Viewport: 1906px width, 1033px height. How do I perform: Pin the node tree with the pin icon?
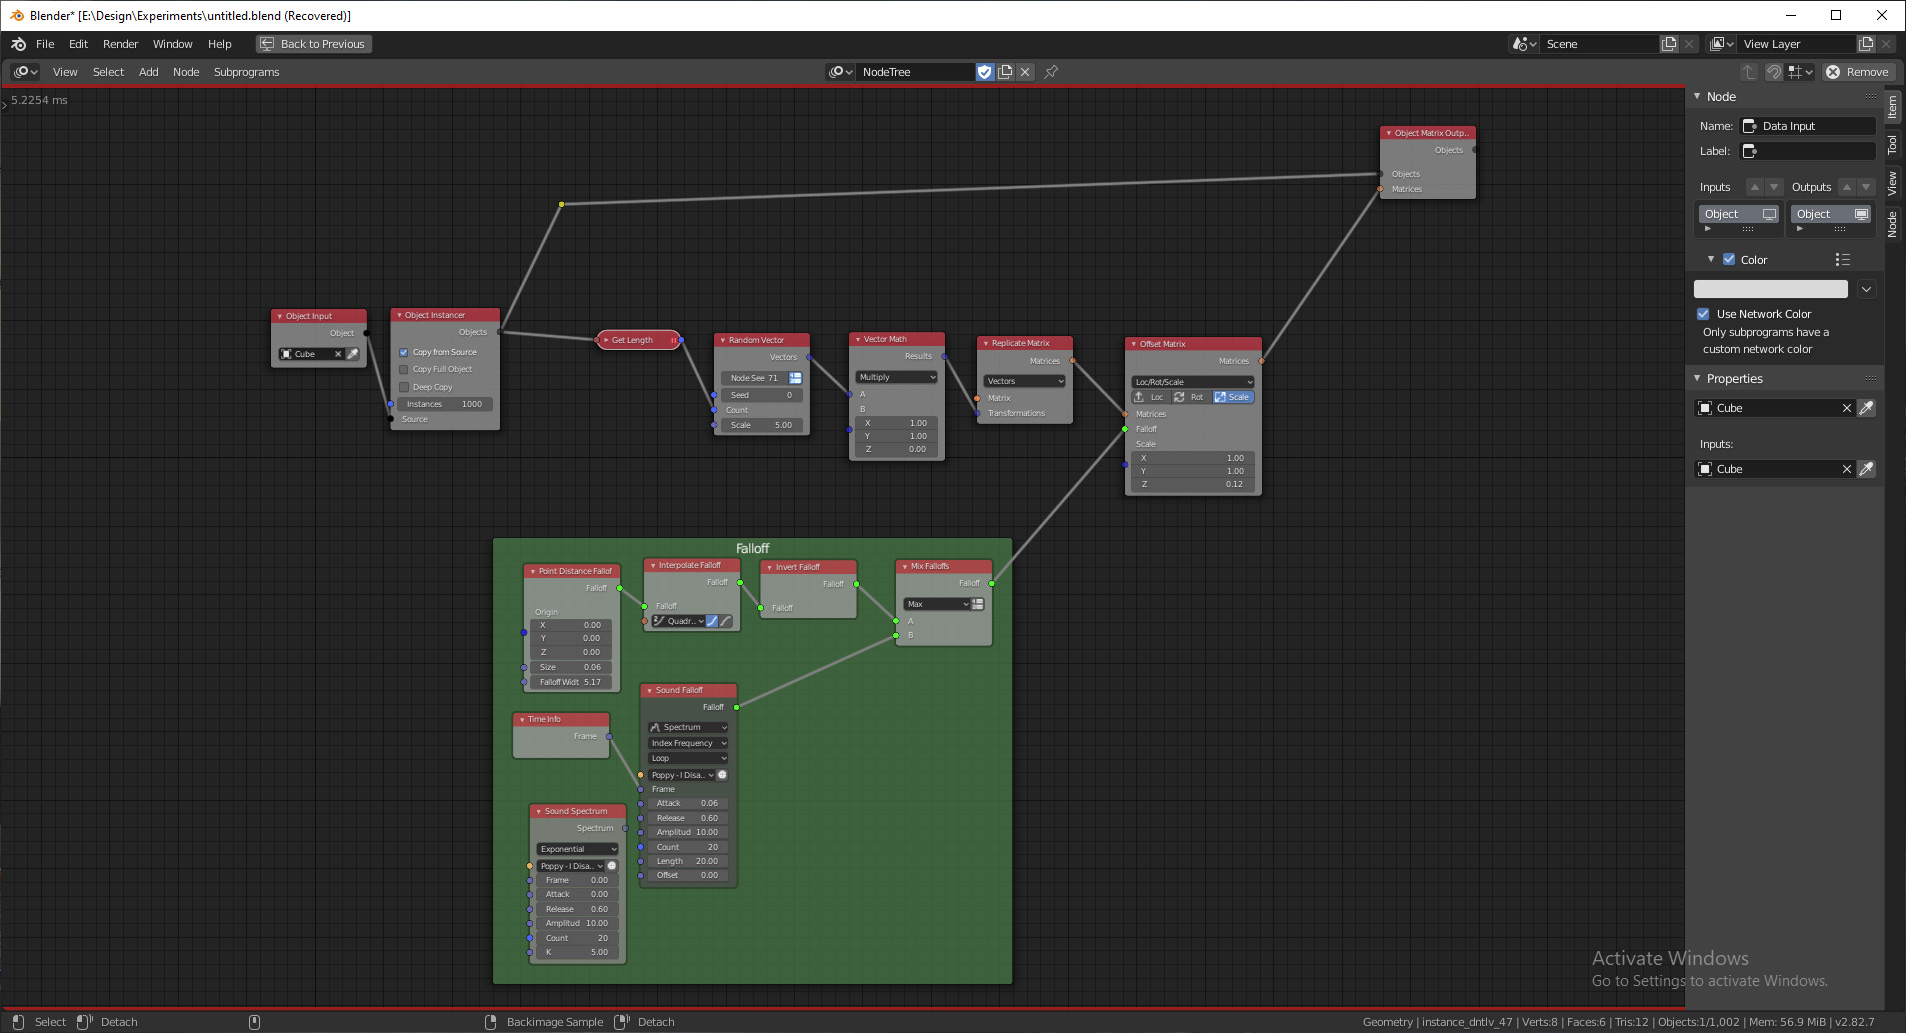tap(1050, 71)
